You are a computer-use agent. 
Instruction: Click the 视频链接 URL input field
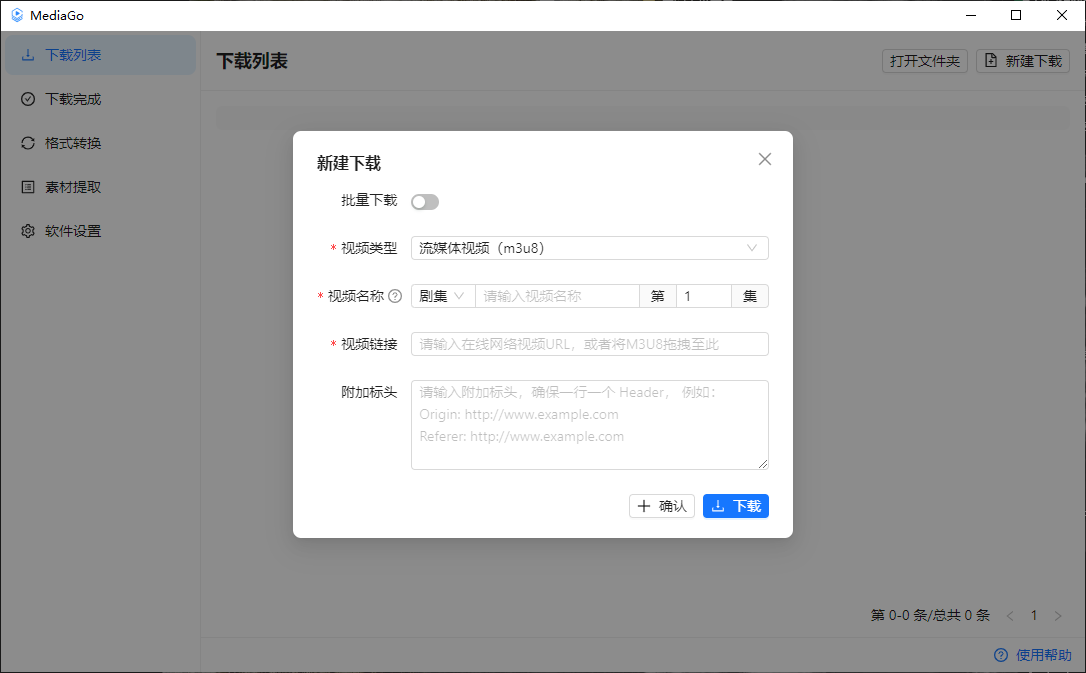point(590,343)
